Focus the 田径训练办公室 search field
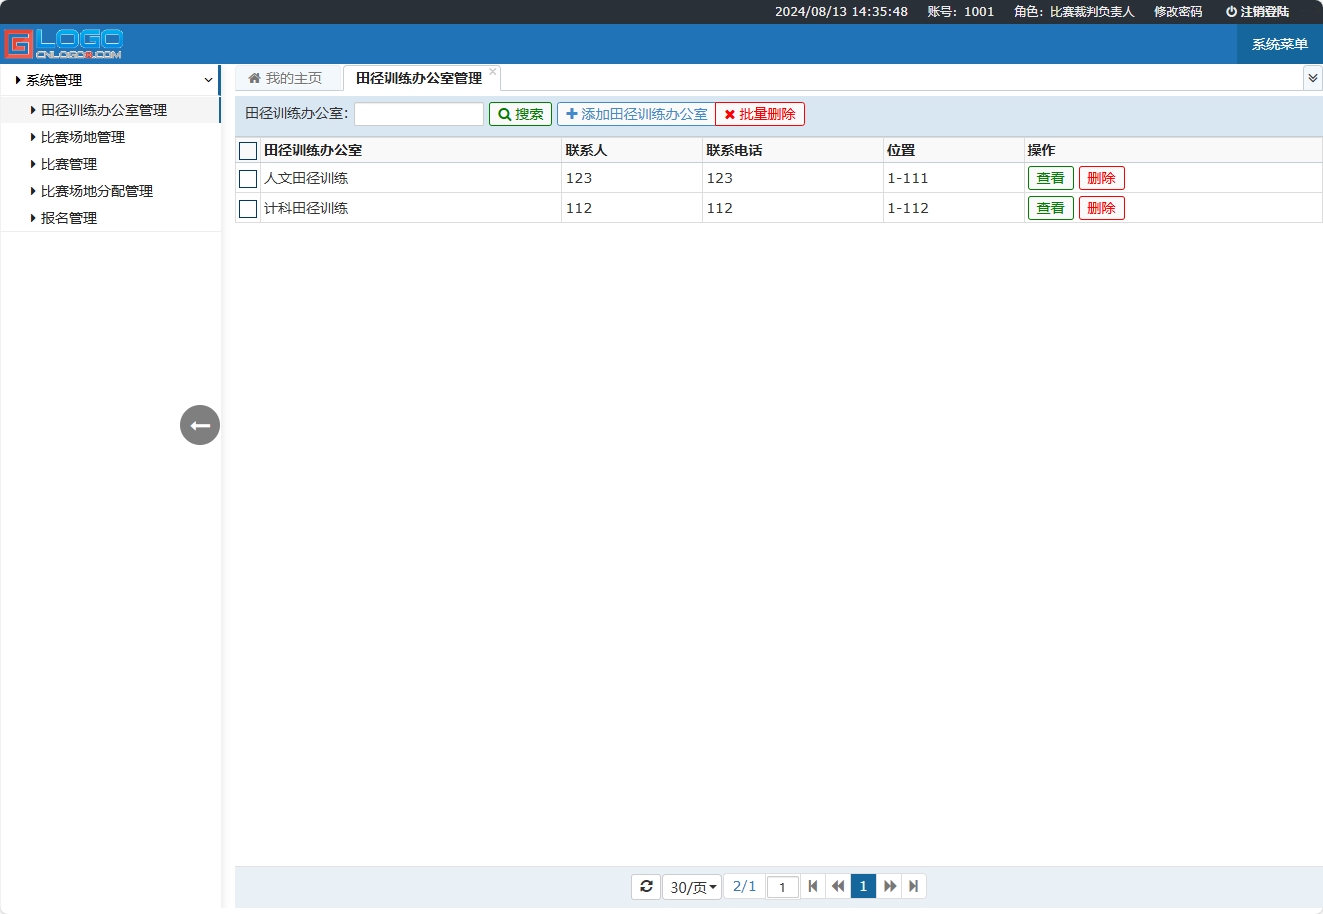The width and height of the screenshot is (1323, 914). pyautogui.click(x=419, y=114)
